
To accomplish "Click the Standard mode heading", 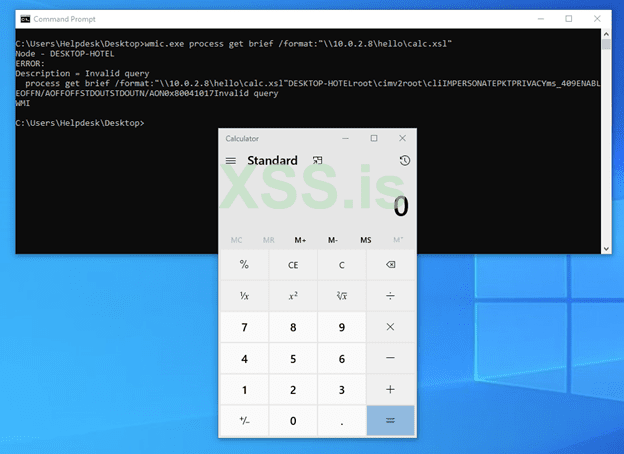I will click(x=272, y=160).
